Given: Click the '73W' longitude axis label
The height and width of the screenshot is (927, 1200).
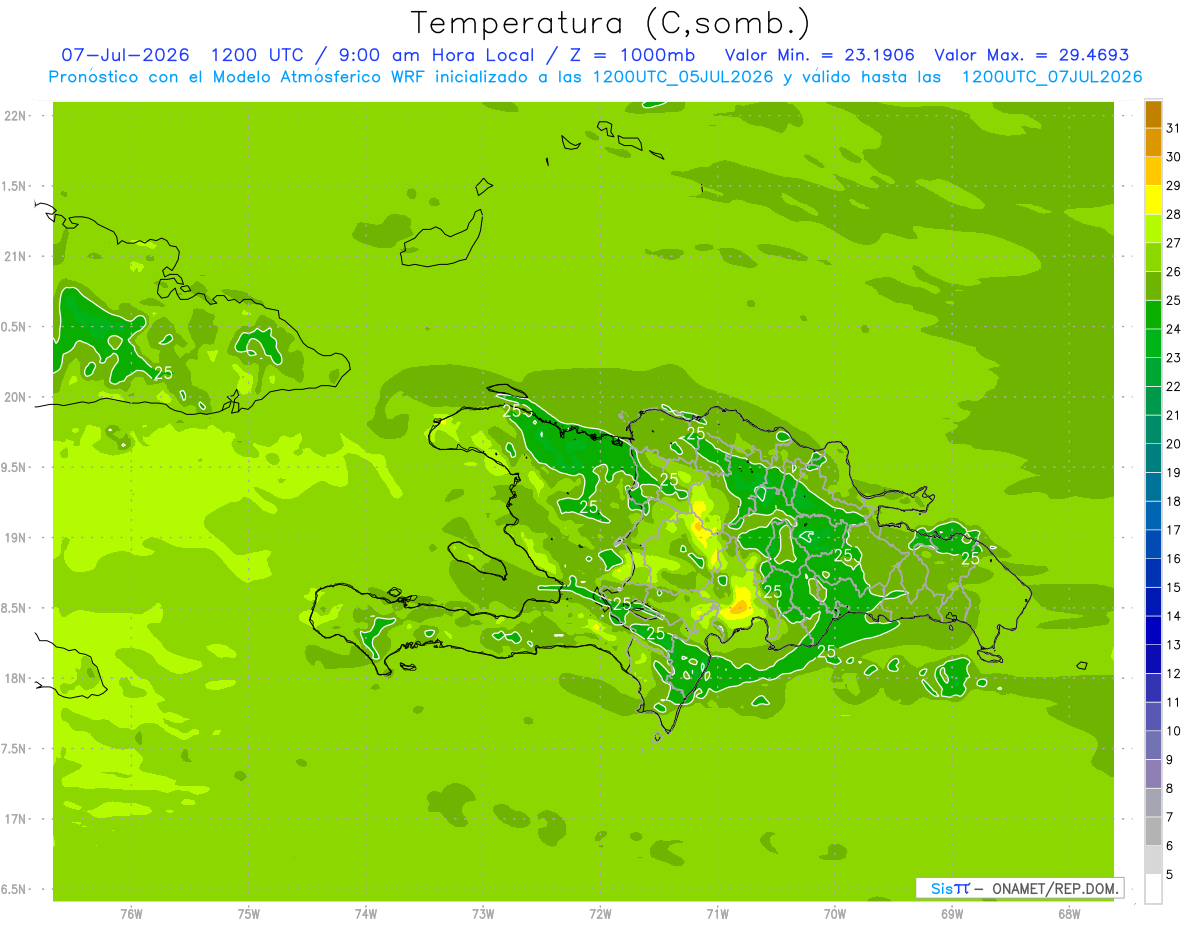Looking at the screenshot, I should (x=483, y=914).
